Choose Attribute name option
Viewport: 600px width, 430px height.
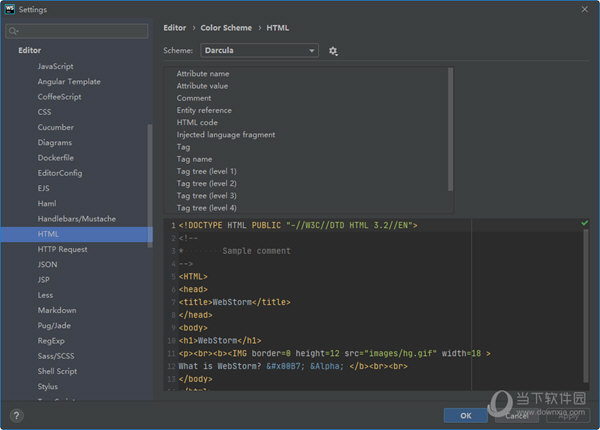click(x=203, y=73)
